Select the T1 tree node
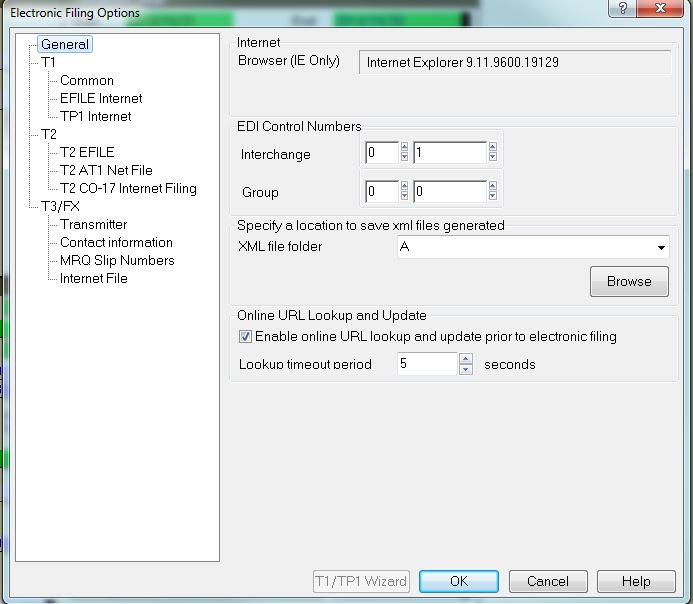 [x=48, y=62]
